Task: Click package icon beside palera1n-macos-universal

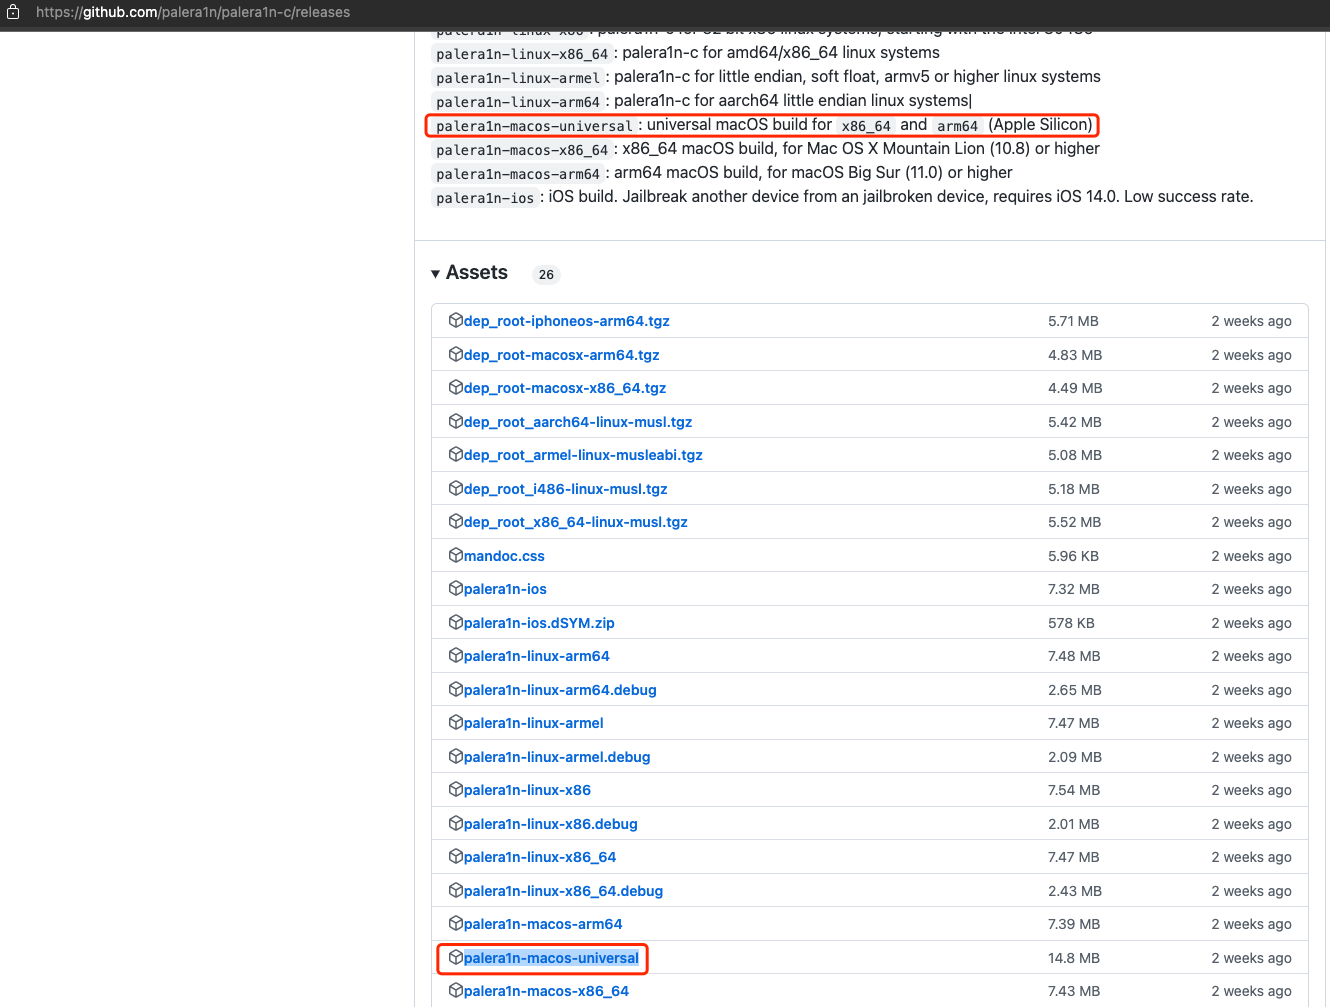Action: [x=456, y=957]
